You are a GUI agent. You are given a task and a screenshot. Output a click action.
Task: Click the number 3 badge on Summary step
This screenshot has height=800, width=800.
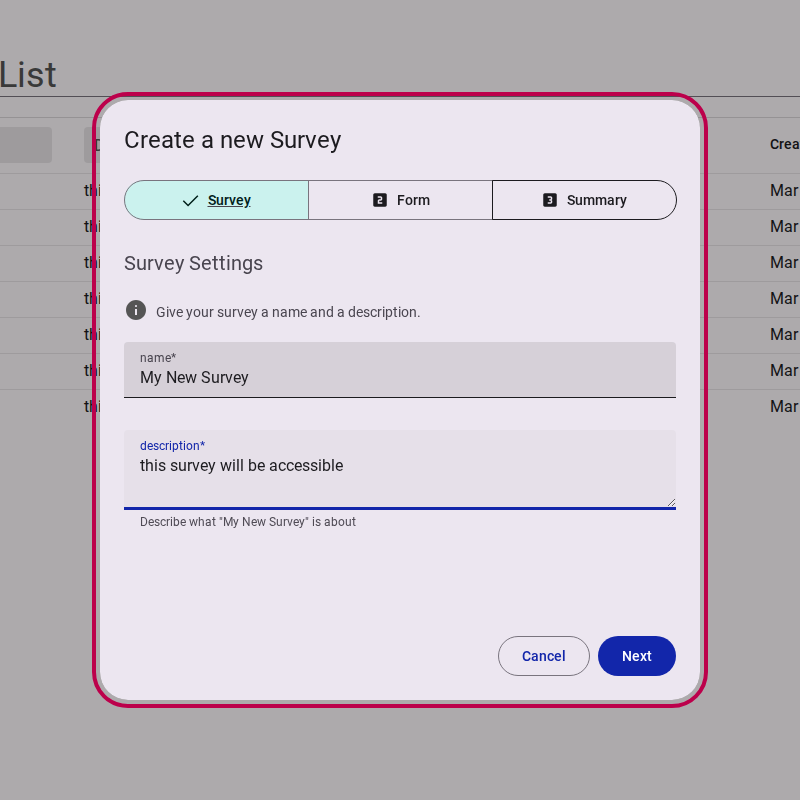[x=550, y=200]
